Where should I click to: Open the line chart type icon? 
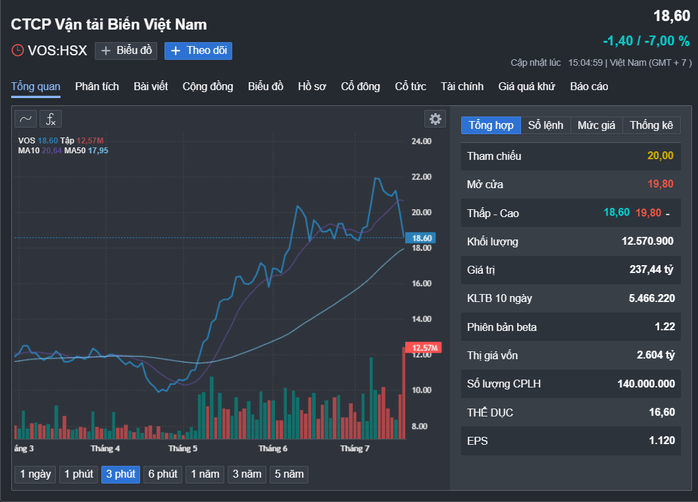[26, 119]
